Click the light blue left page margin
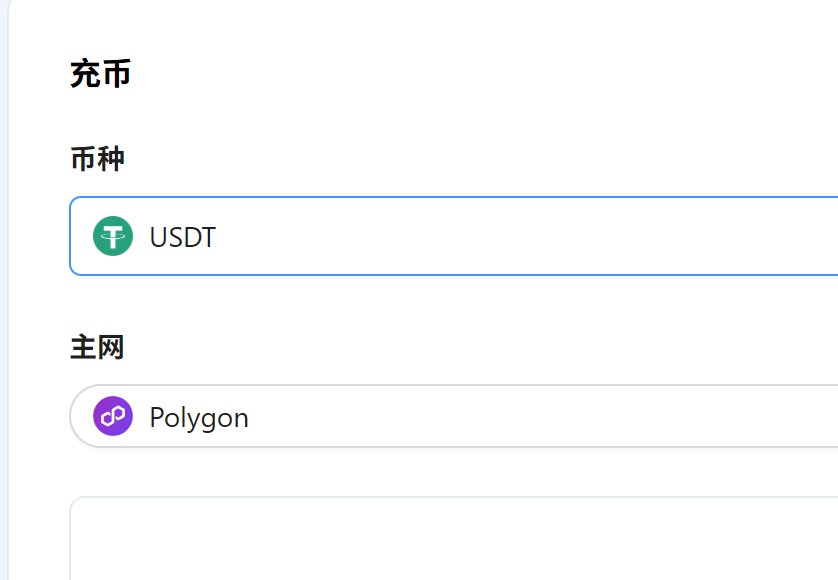The image size is (838, 580). click(4, 300)
